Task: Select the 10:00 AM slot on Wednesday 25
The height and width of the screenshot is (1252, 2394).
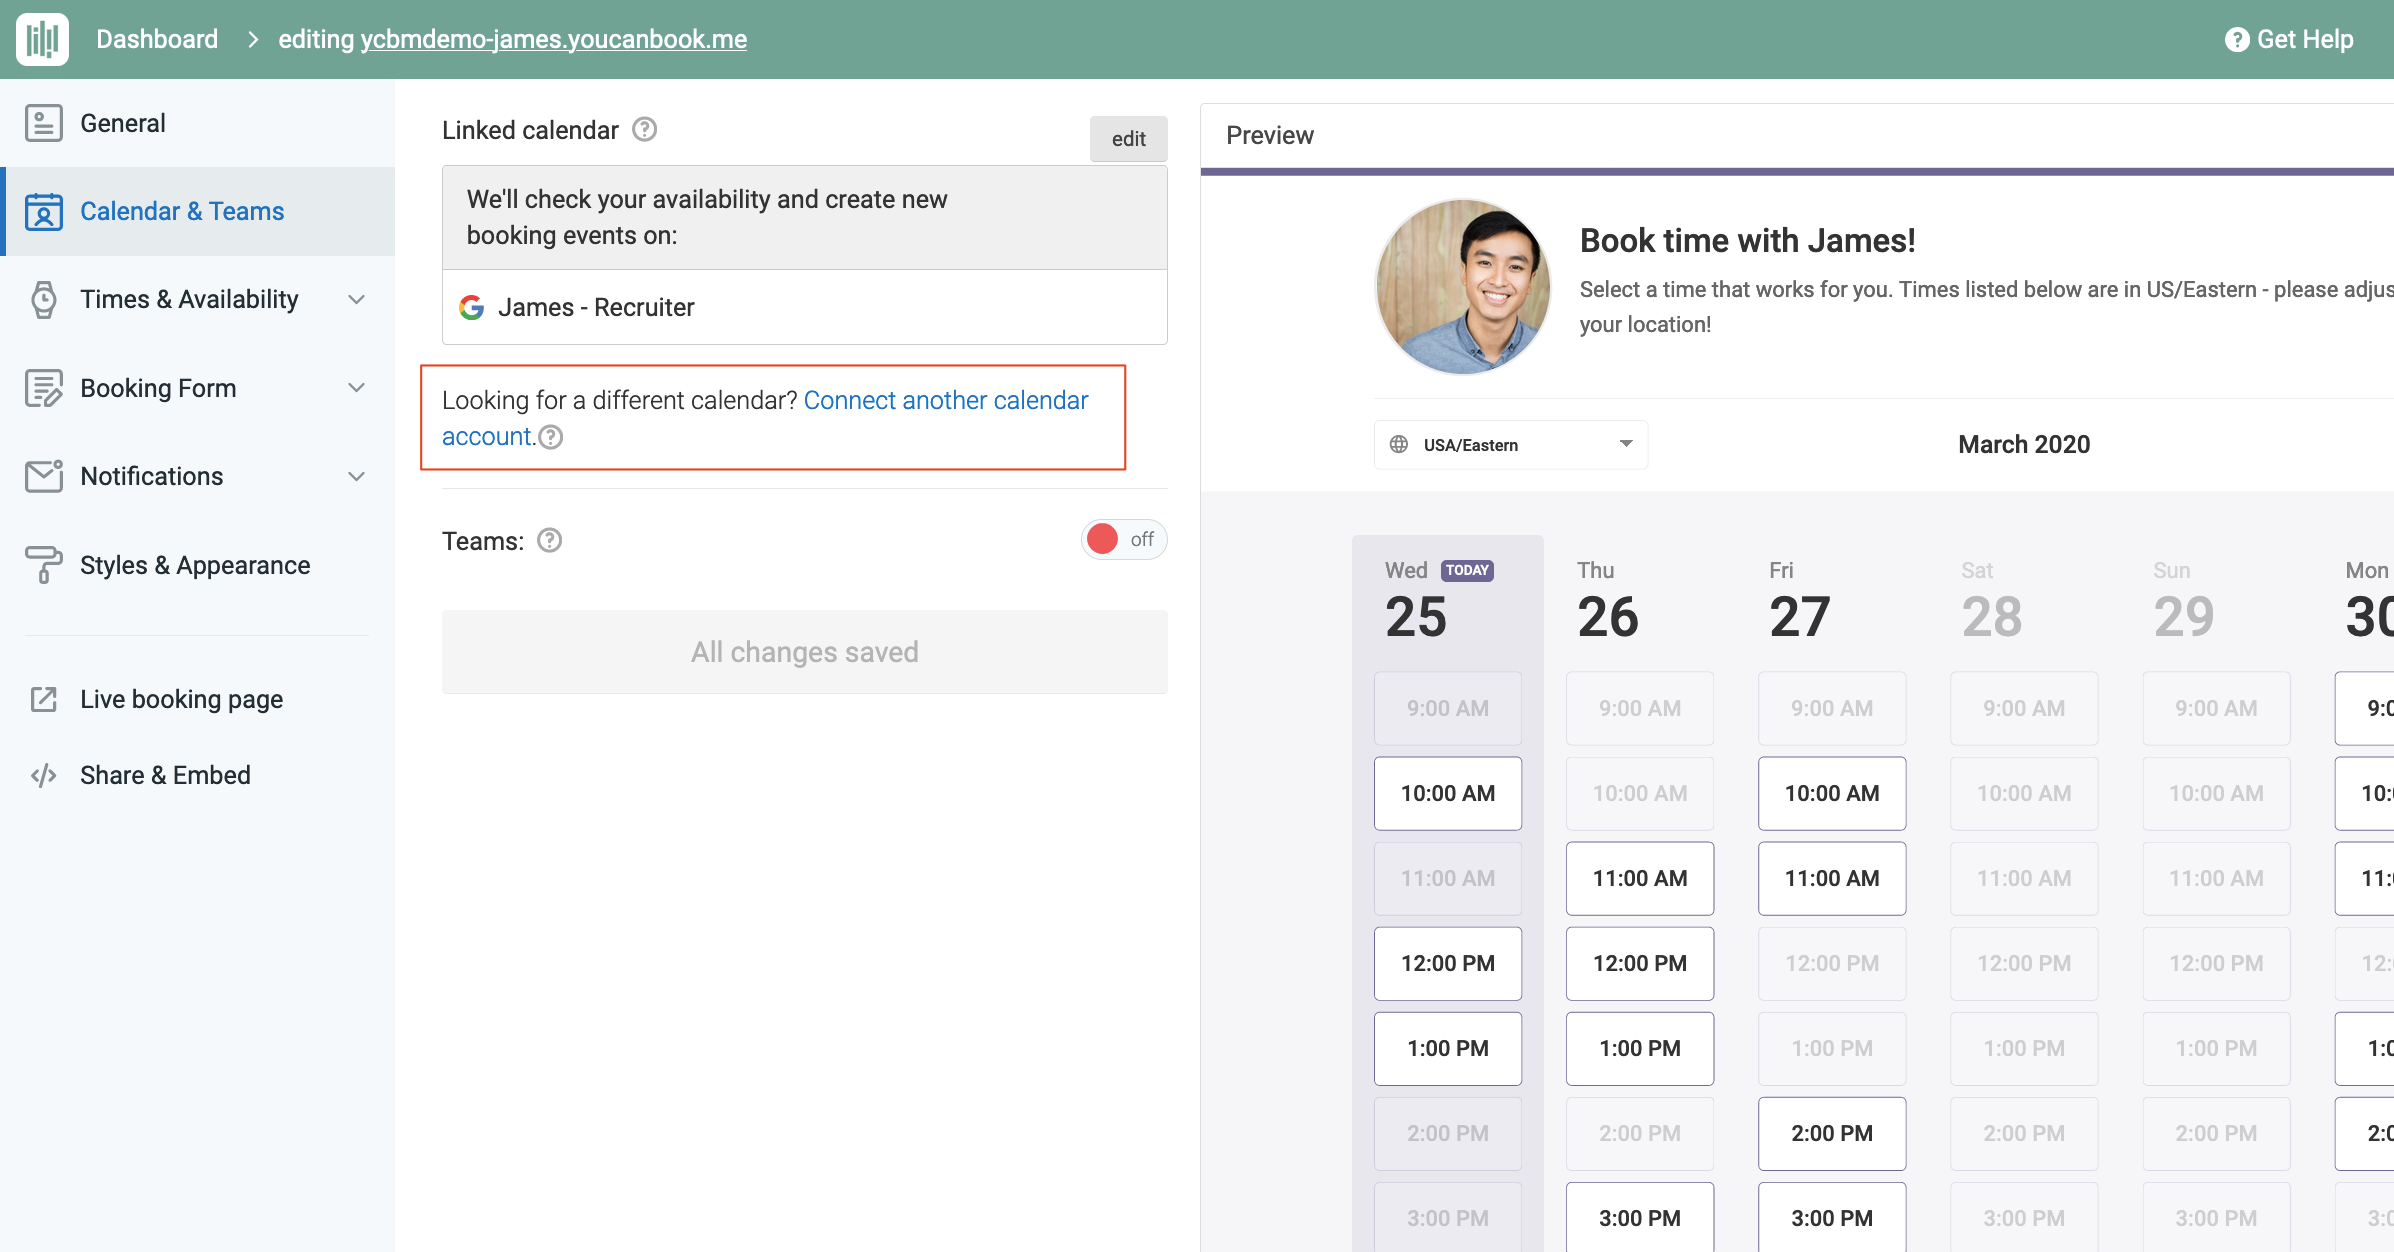Action: point(1447,794)
